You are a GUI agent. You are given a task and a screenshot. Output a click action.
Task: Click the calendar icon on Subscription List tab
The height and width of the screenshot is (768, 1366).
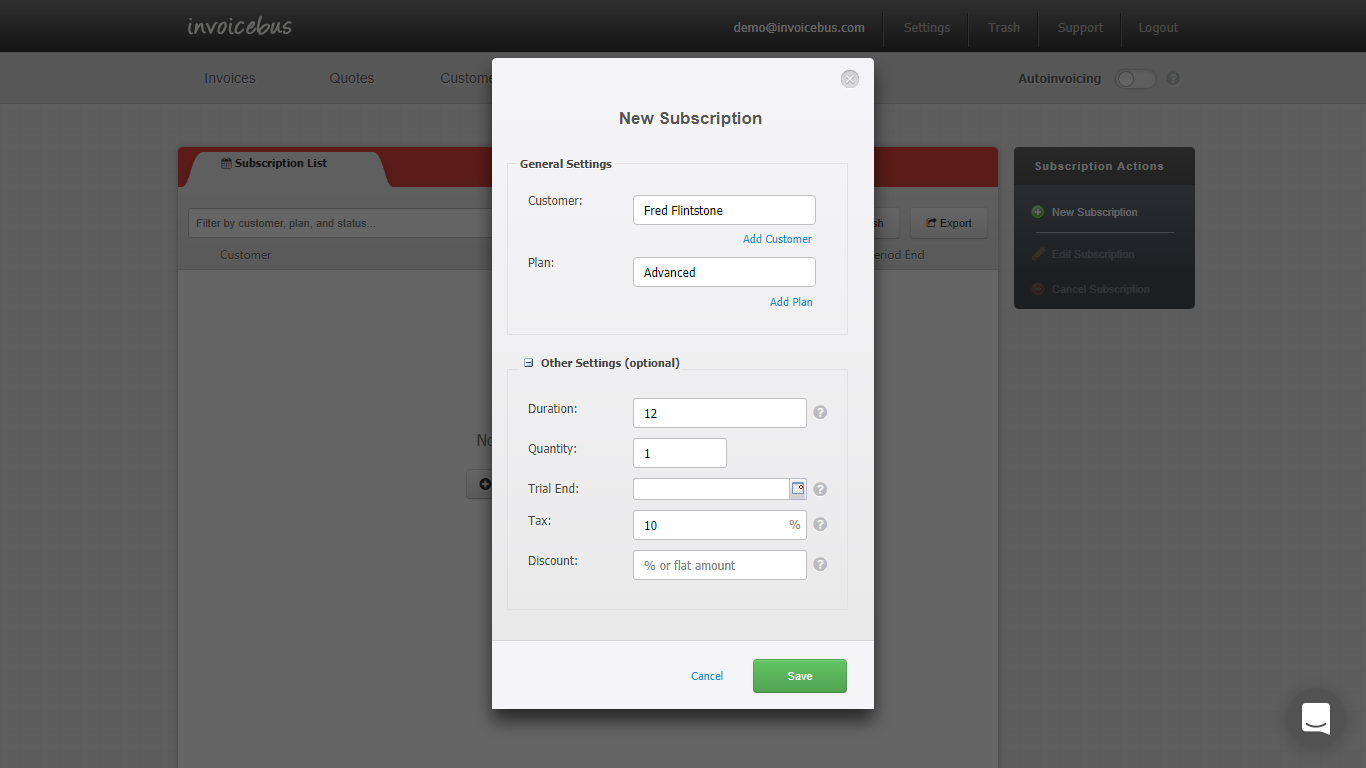pyautogui.click(x=224, y=162)
